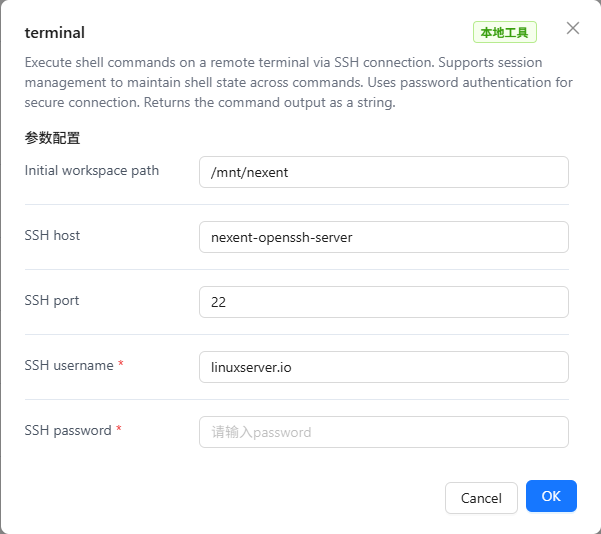Click the red asterisk beside SSH username
This screenshot has width=601, height=534.
(121, 365)
